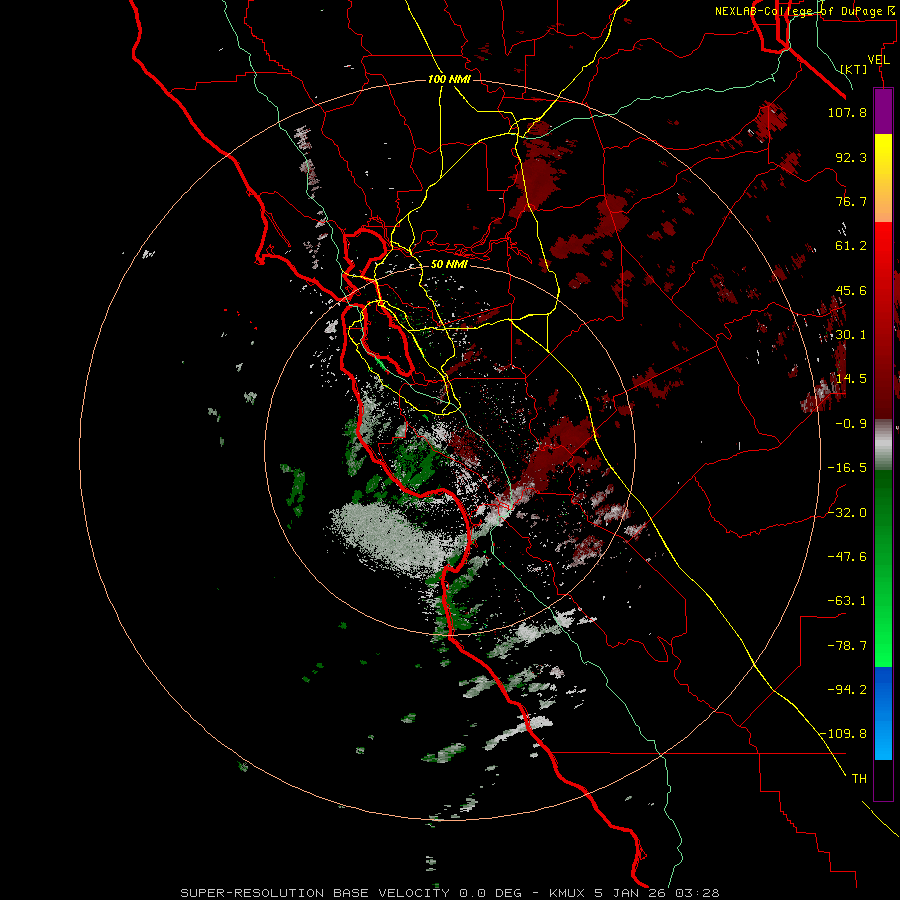Click the 100 NMI range ring label
This screenshot has width=900, height=900.
(449, 79)
